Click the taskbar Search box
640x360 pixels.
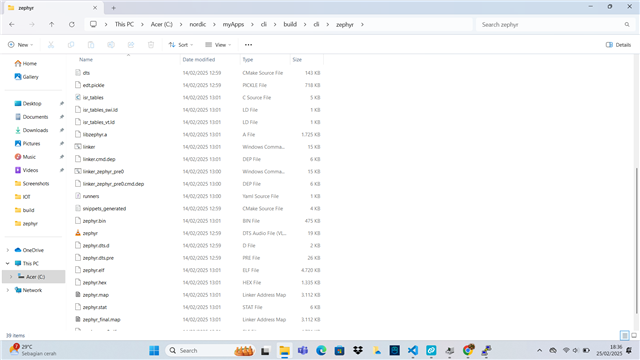pyautogui.click(x=210, y=350)
